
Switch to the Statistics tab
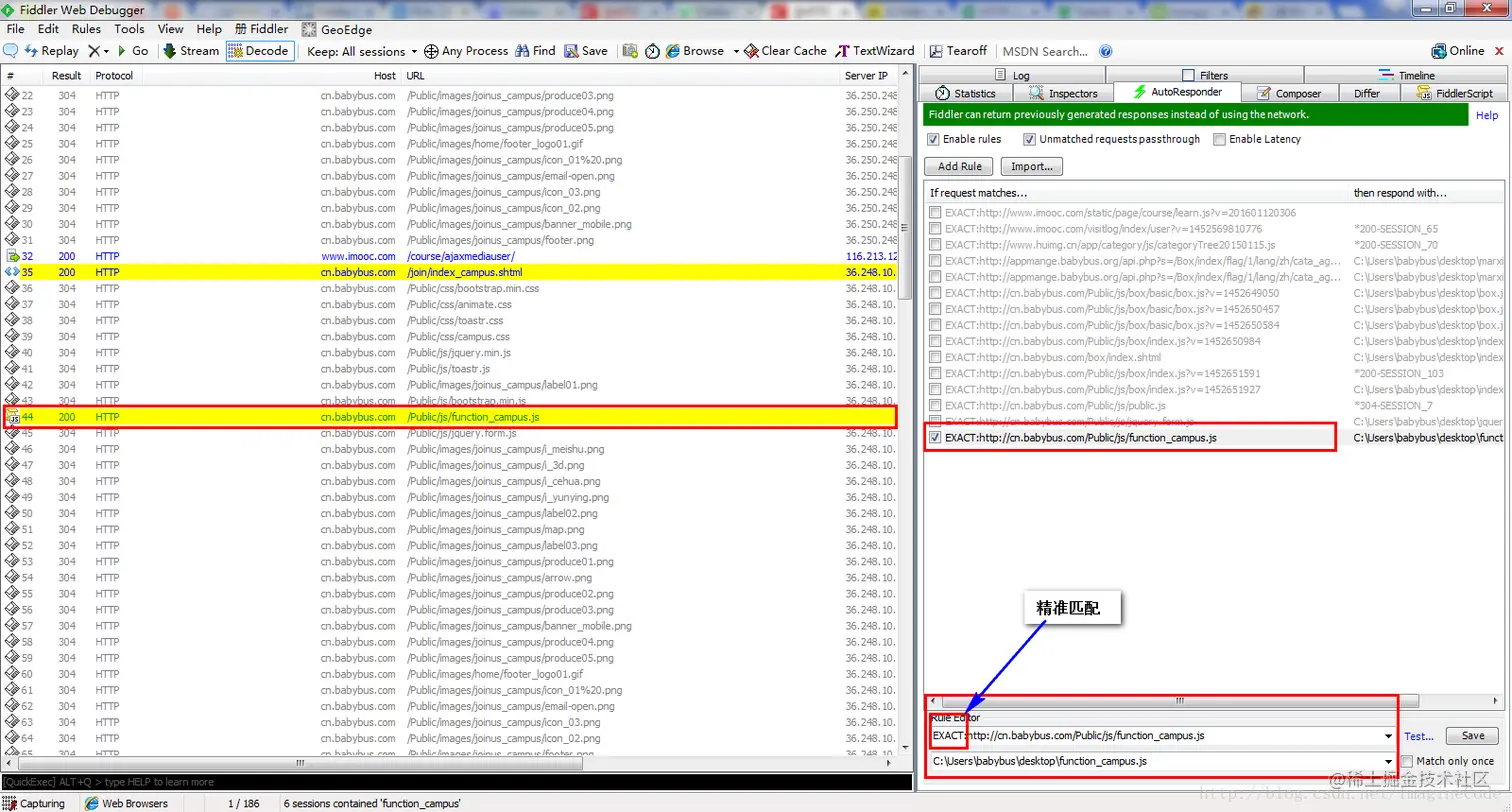click(x=966, y=93)
